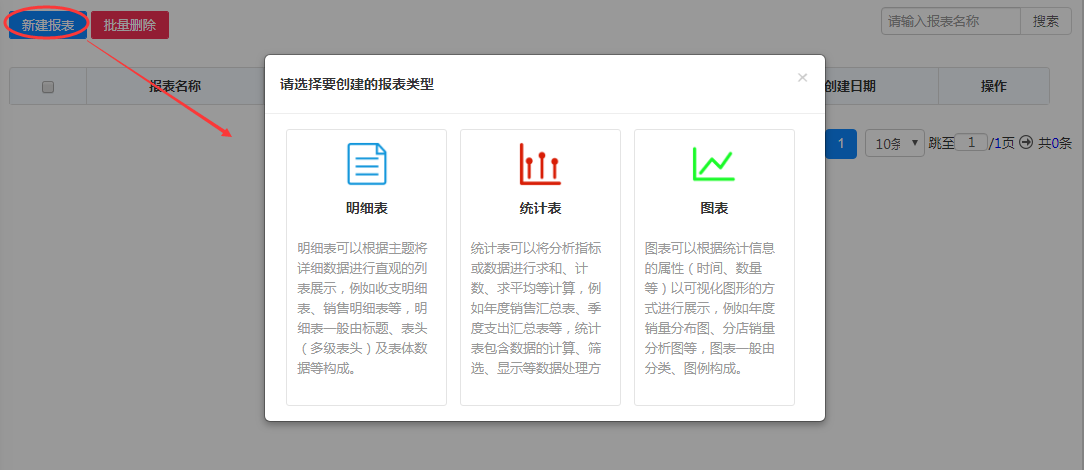Toggle the select-all checkbox in table header
The image size is (1084, 470).
click(48, 87)
